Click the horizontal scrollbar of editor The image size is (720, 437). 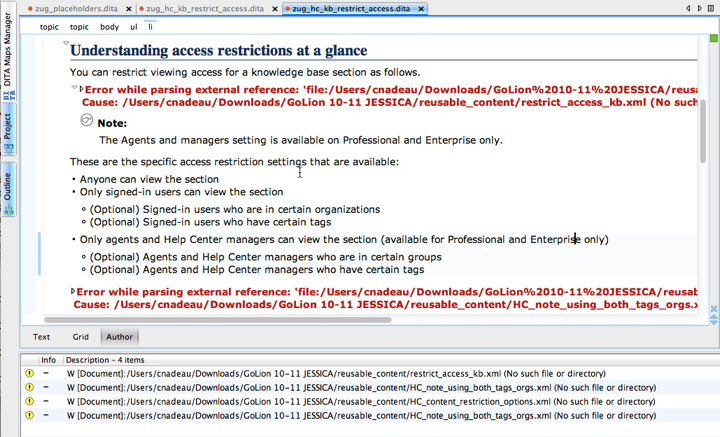pyautogui.click(x=218, y=320)
